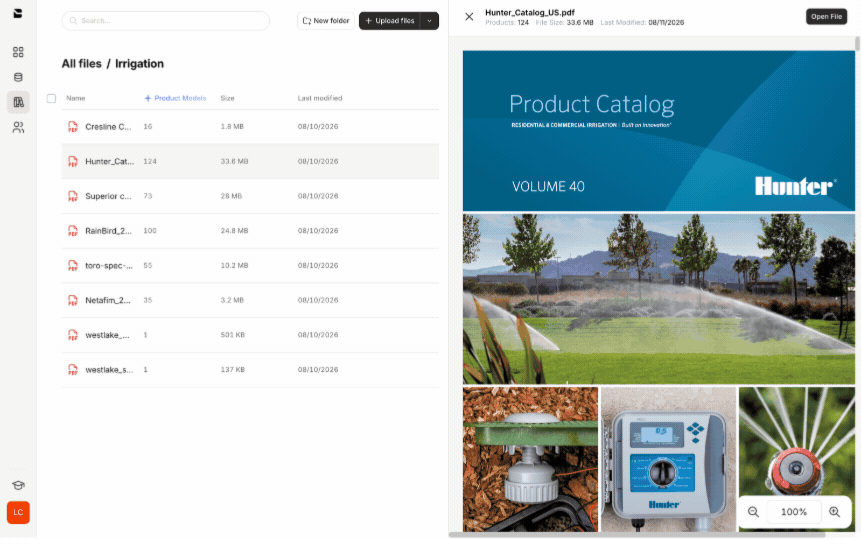Open the Netafim_2... file row

250,300
